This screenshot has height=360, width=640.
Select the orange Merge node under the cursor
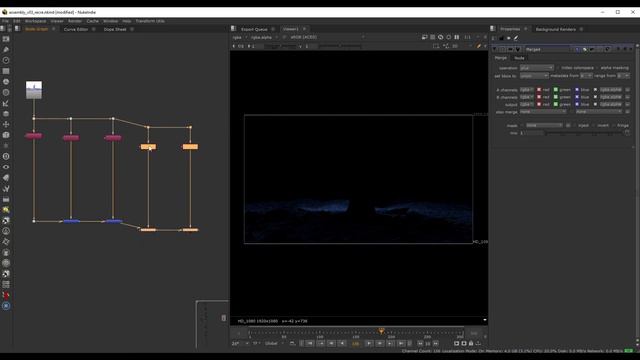point(148,147)
